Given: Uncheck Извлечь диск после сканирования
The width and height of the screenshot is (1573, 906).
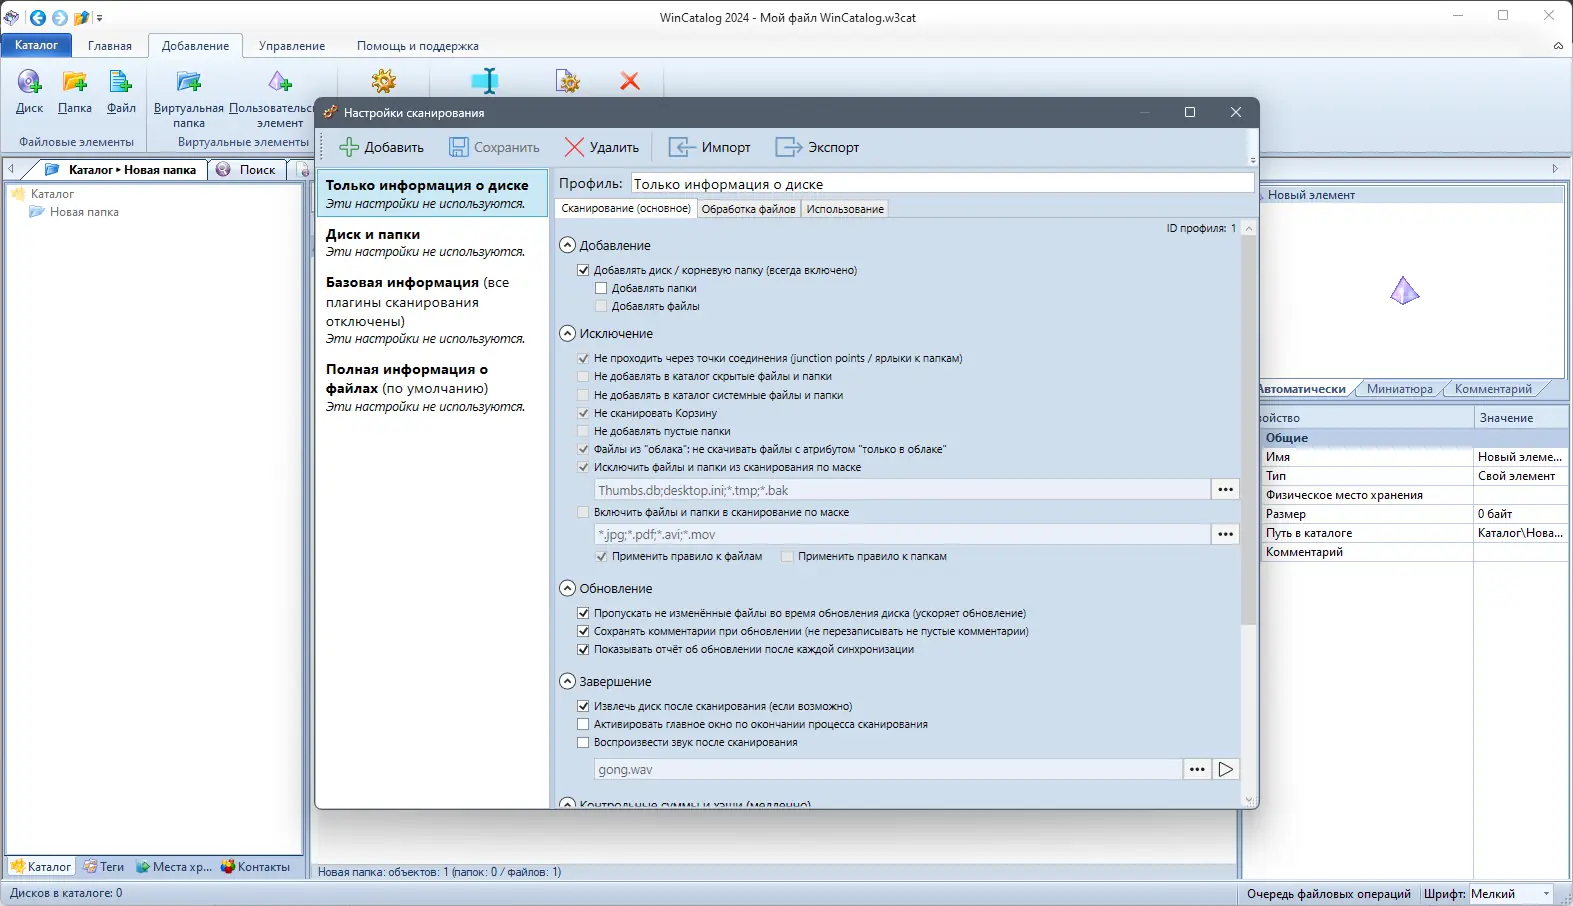Looking at the screenshot, I should (x=583, y=706).
